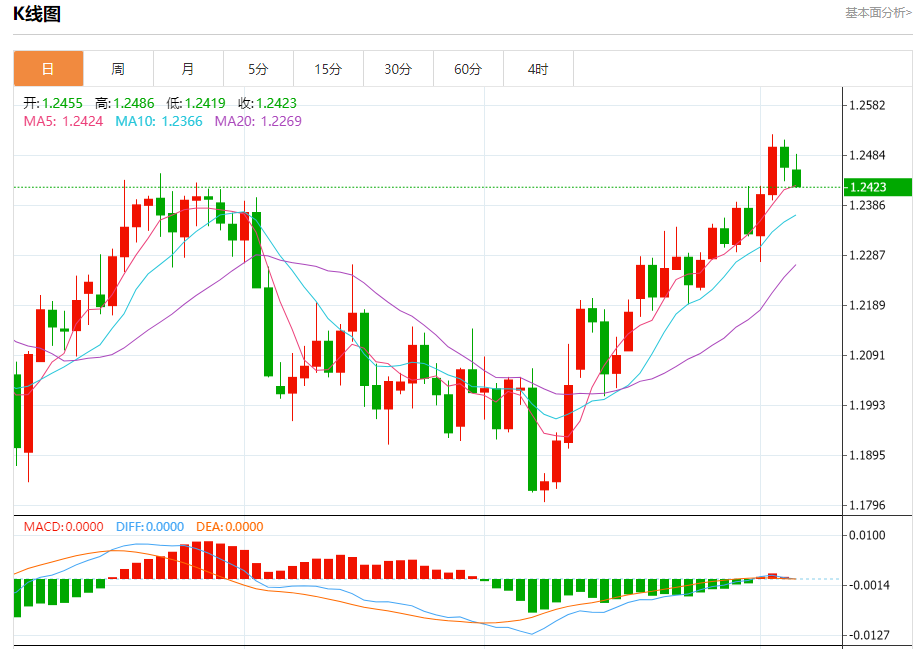Switch to the 月 monthly tab
The width and height of the screenshot is (920, 649).
point(188,69)
